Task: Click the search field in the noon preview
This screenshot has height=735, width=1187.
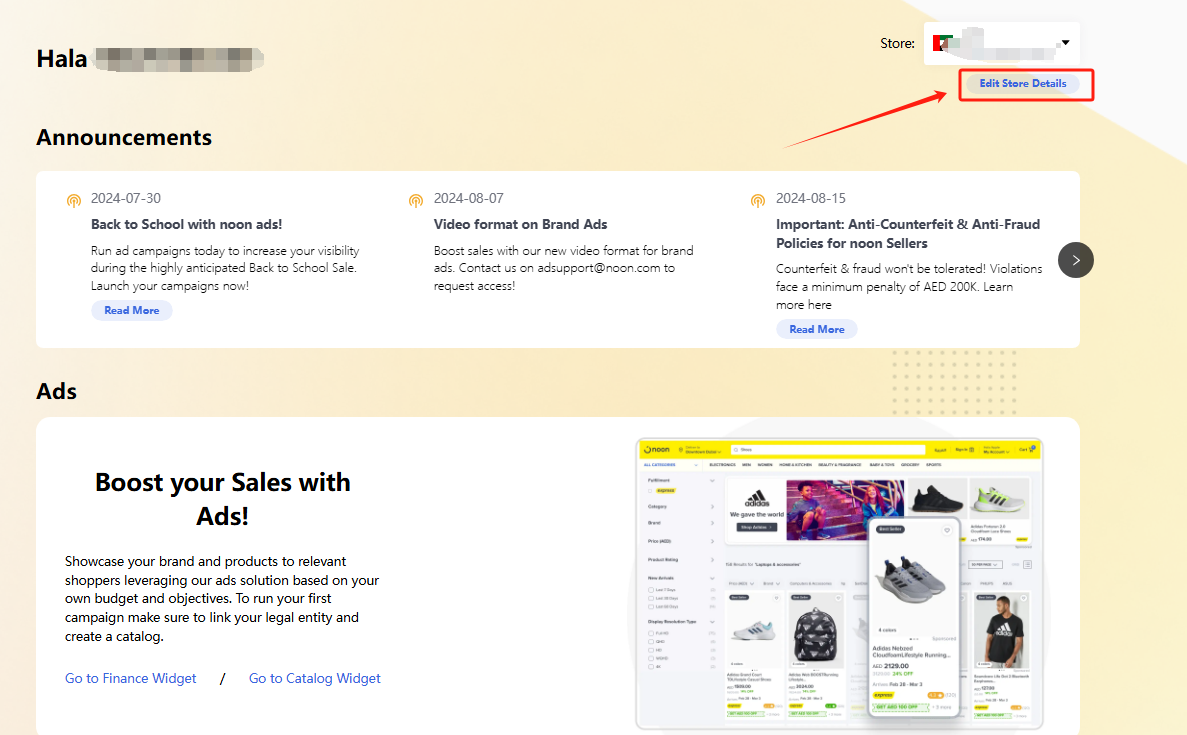Action: (x=828, y=450)
